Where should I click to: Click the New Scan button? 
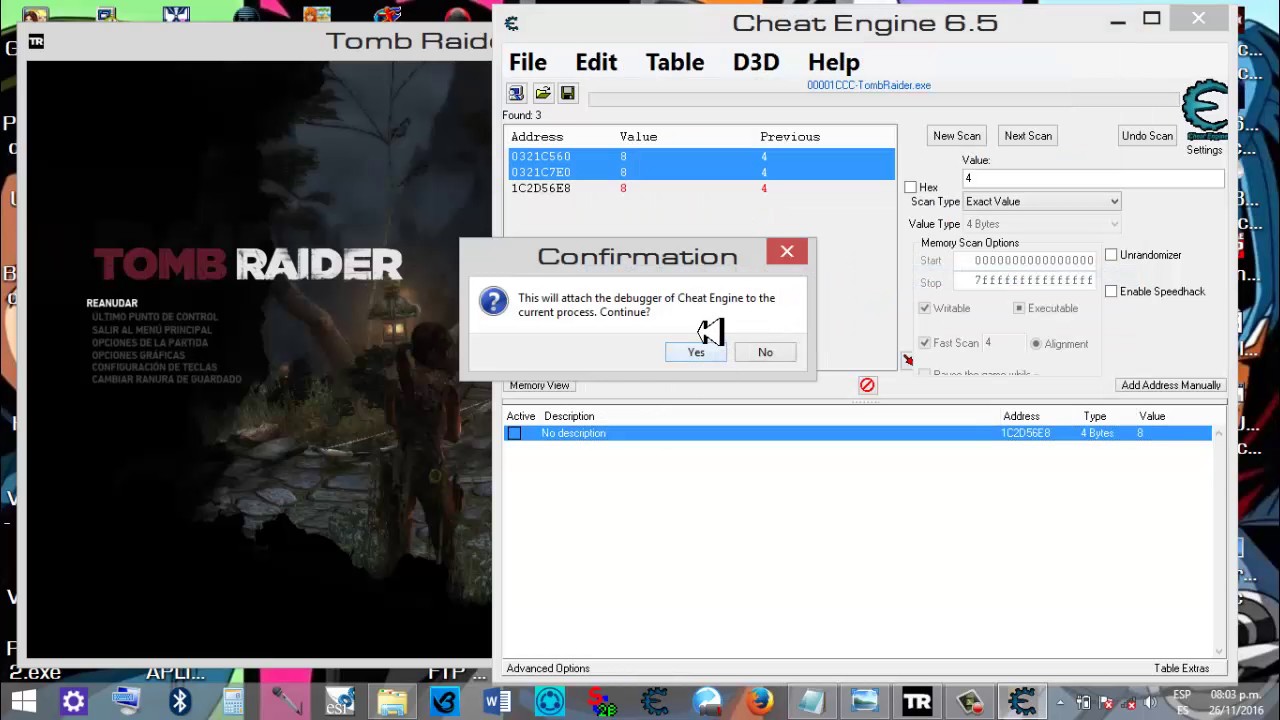(957, 136)
